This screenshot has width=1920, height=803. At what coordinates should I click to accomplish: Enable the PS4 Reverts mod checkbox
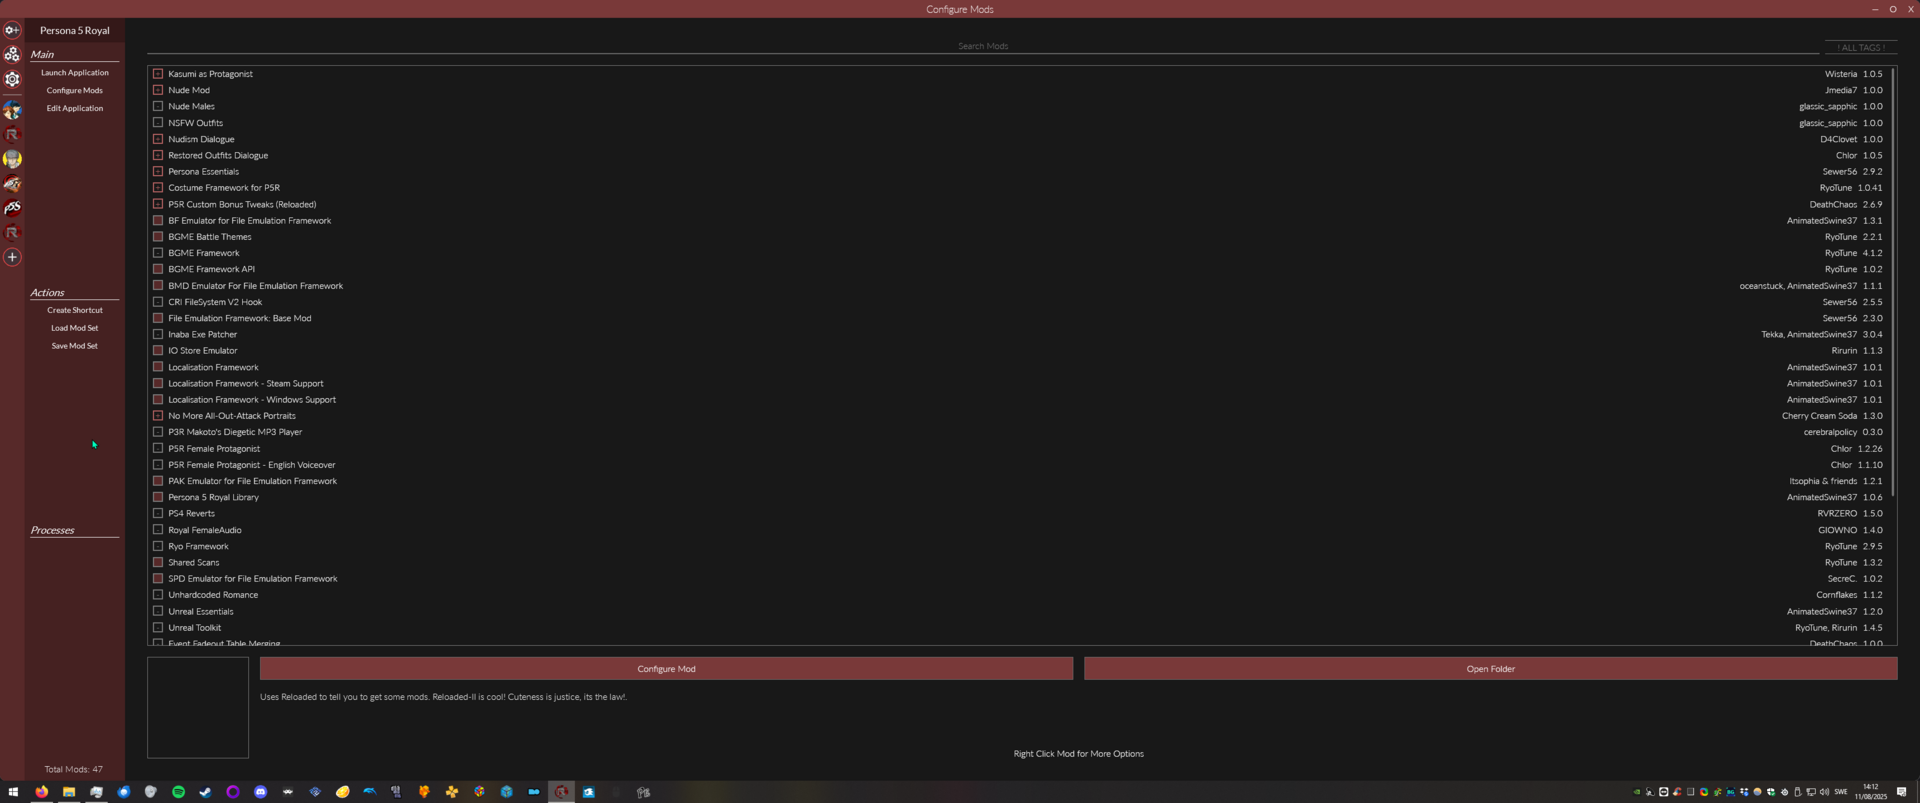(158, 513)
